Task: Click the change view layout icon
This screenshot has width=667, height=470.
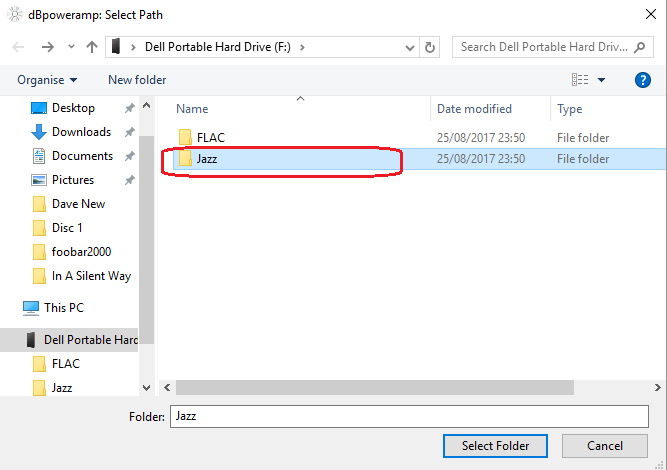Action: pos(580,80)
